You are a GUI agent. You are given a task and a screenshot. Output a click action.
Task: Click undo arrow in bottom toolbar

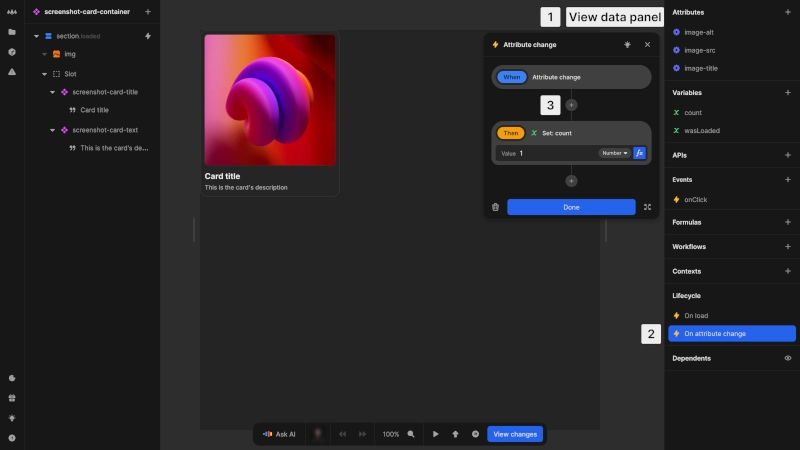pyautogui.click(x=342, y=434)
